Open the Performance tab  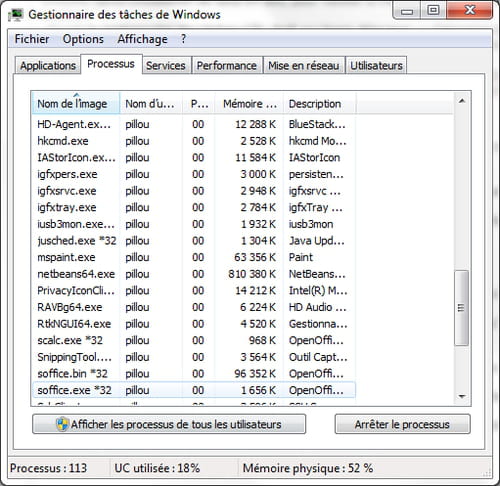click(x=227, y=65)
